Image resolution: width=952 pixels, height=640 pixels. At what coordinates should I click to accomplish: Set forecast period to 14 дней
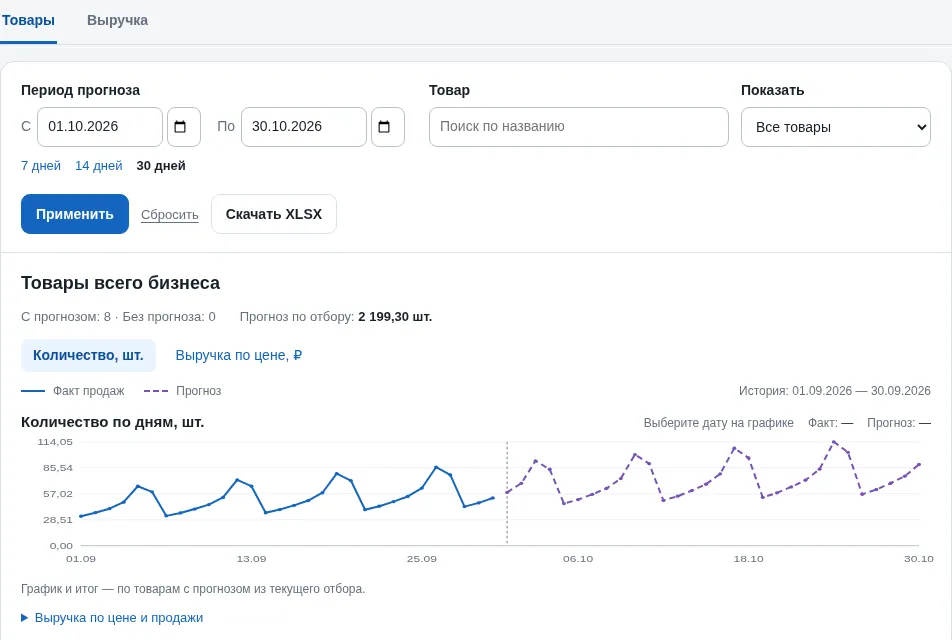click(98, 166)
